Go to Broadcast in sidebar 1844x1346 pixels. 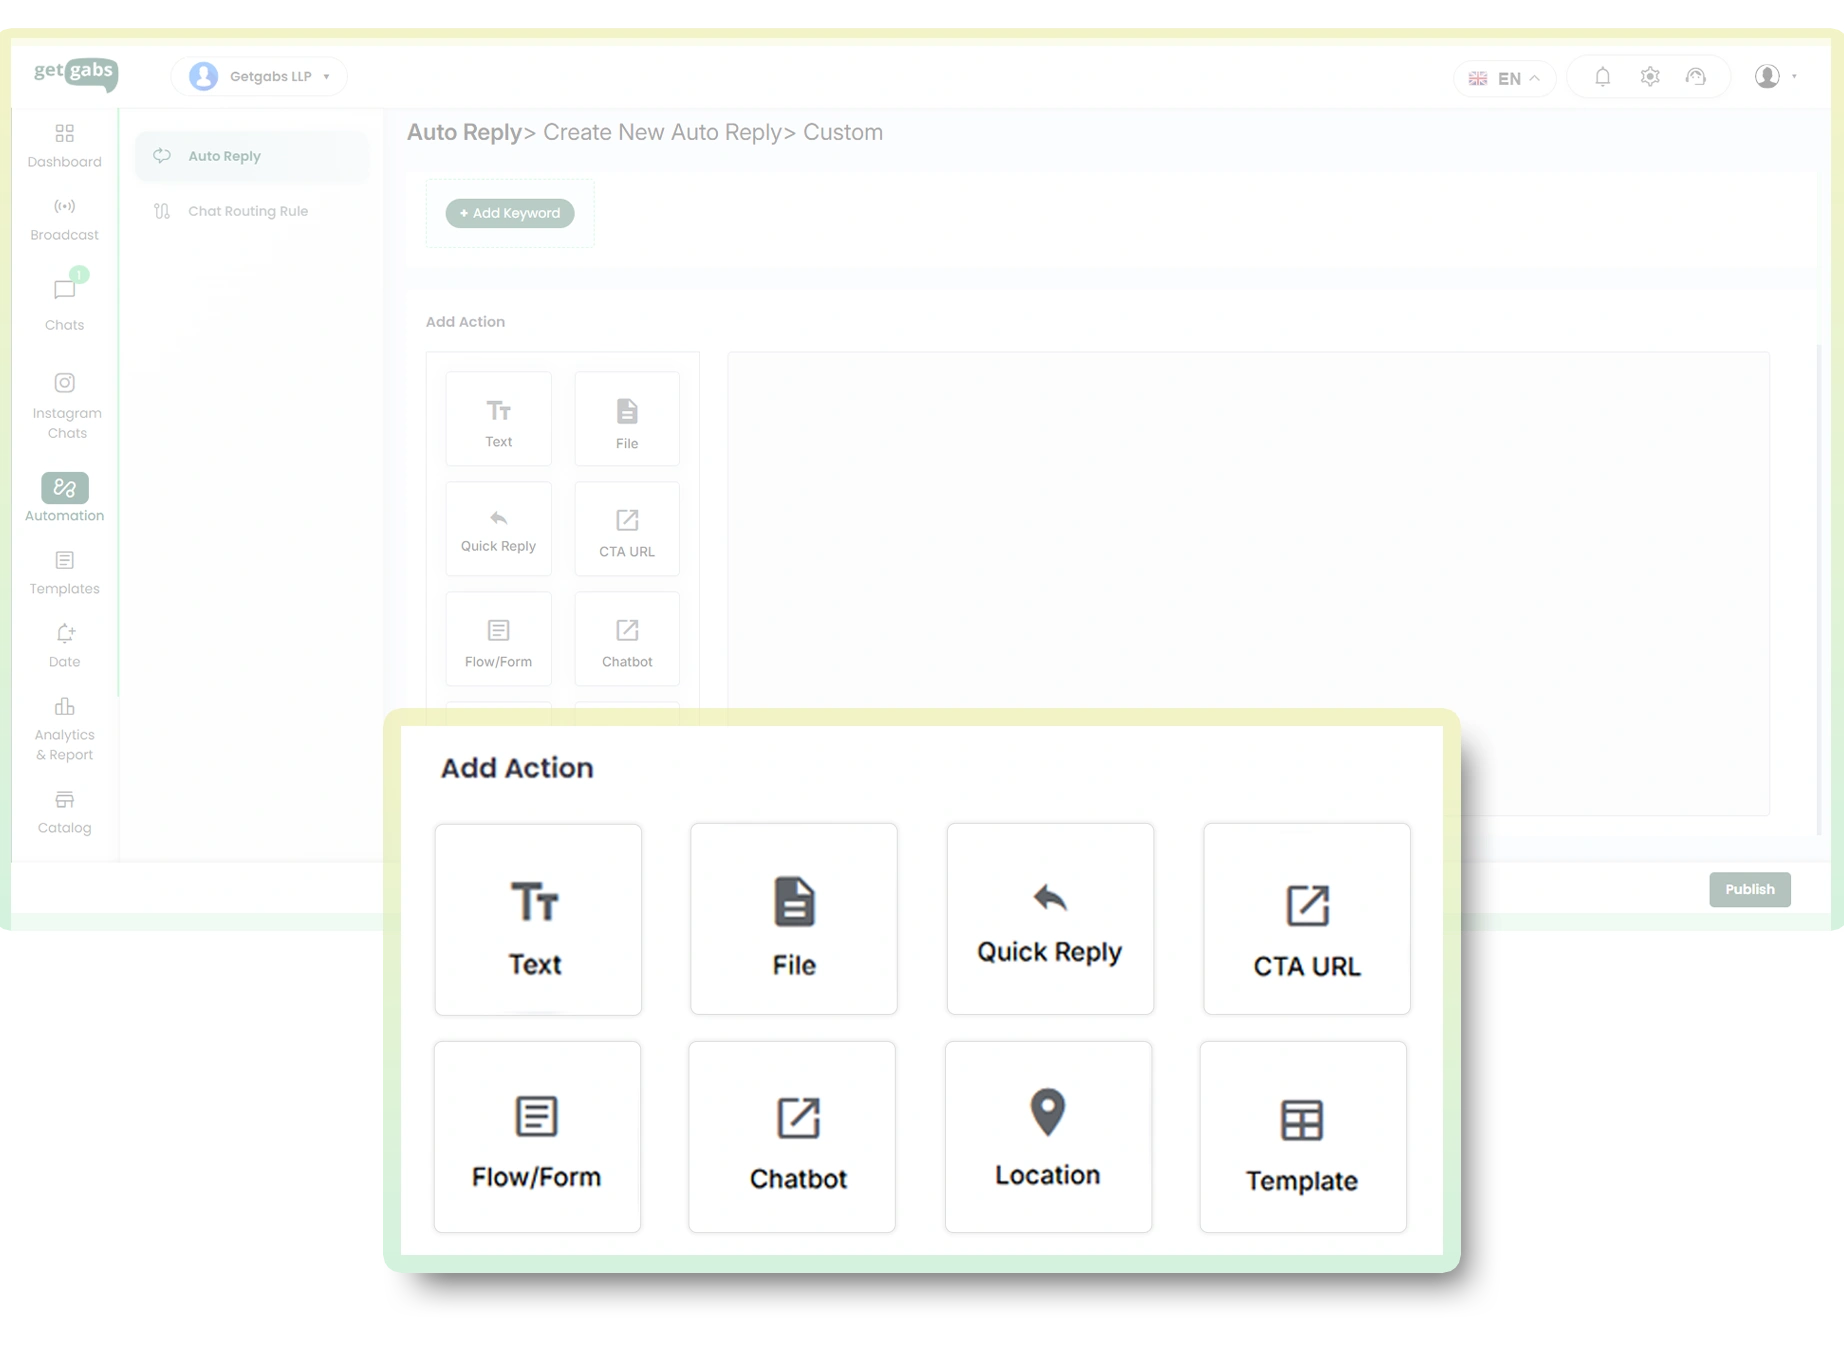point(64,219)
